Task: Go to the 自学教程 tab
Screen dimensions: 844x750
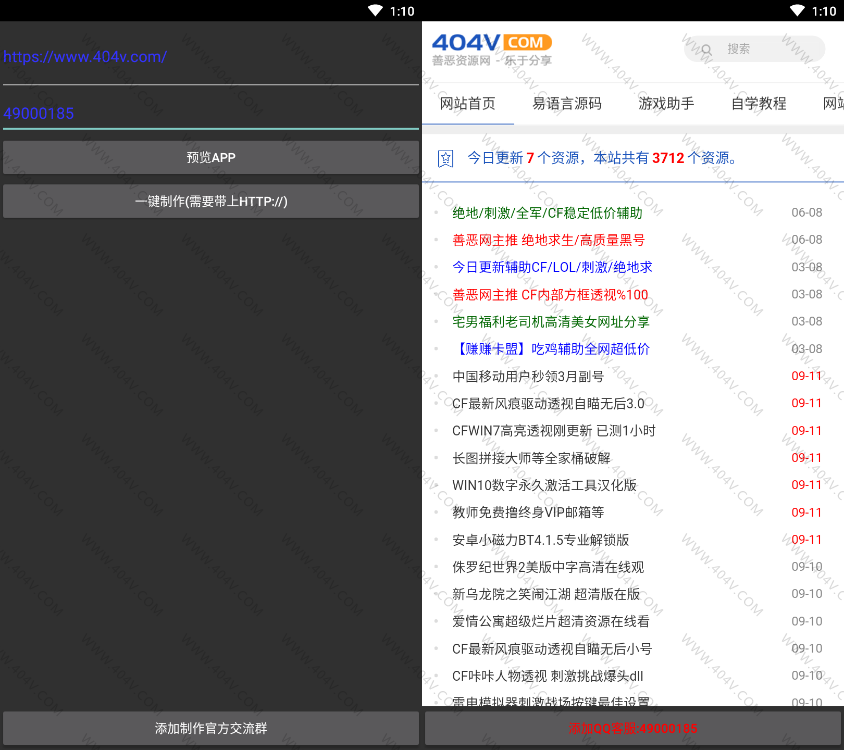Action: click(x=758, y=104)
